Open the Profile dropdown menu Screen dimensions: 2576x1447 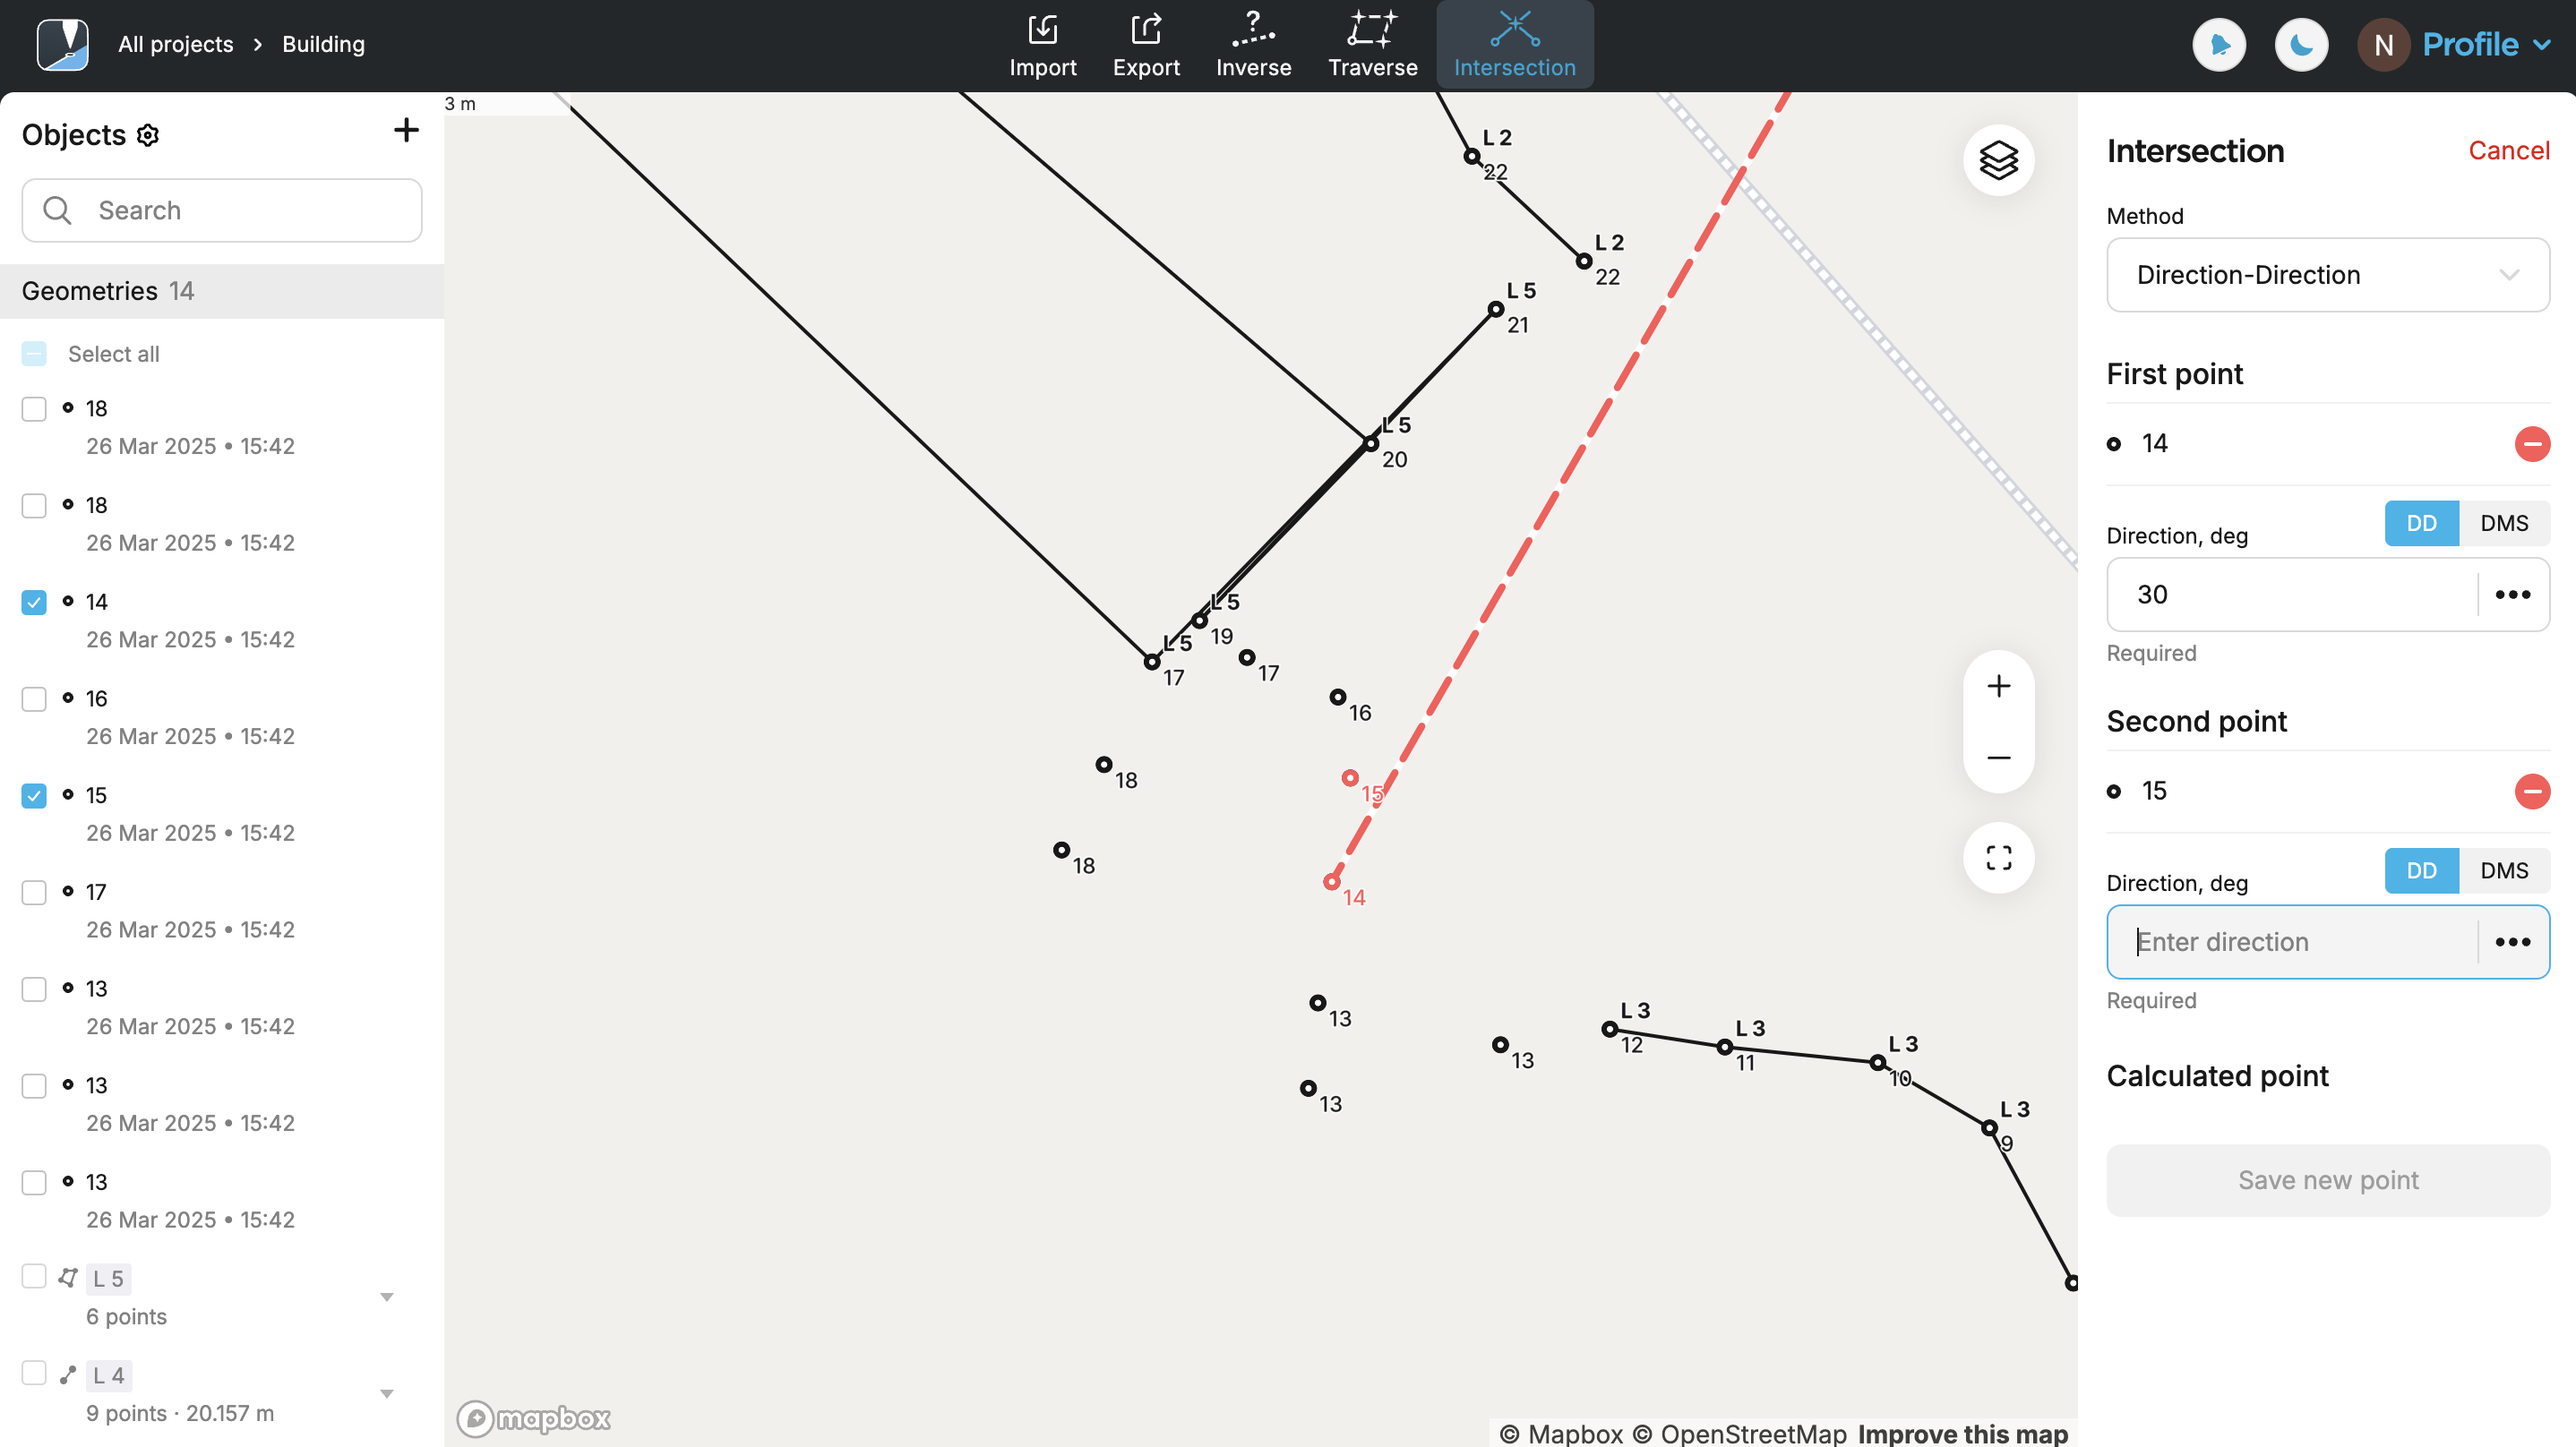coord(2486,45)
